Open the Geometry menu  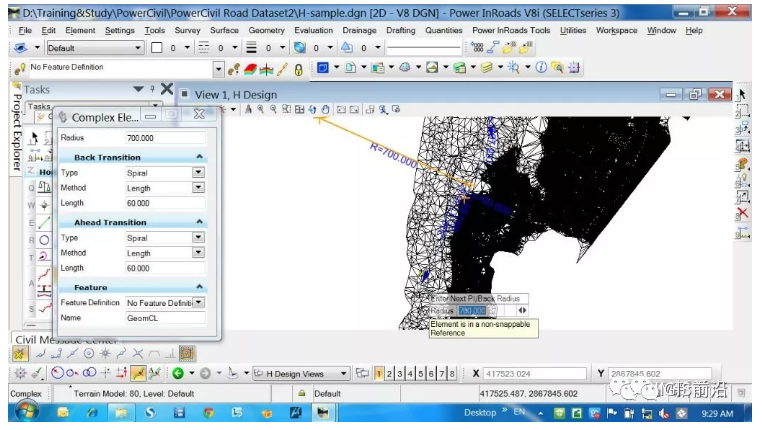[x=266, y=30]
